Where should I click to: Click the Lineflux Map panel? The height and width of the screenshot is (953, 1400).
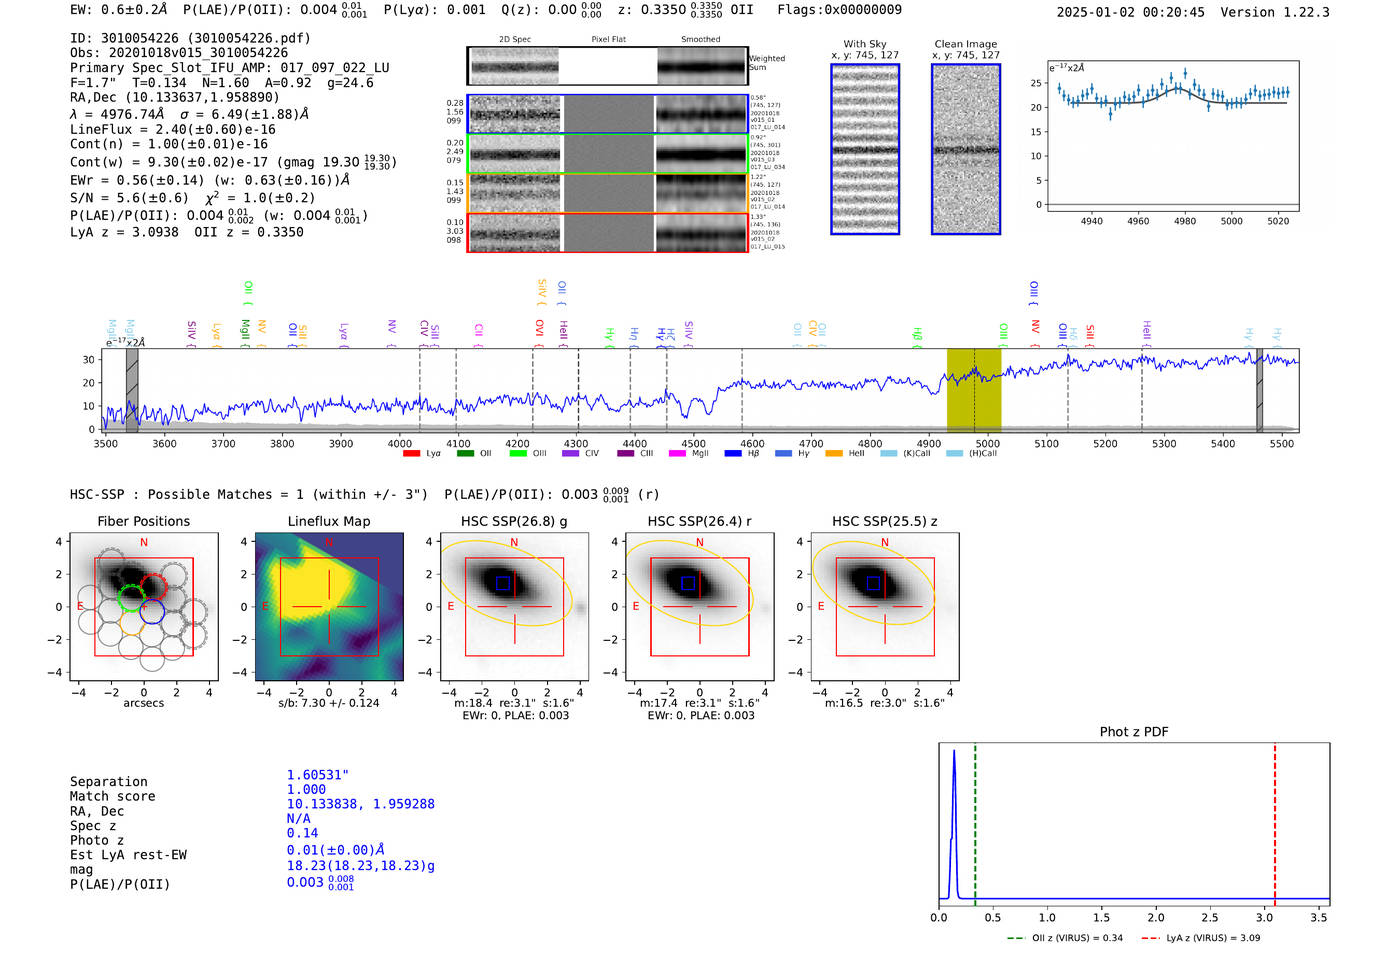pos(329,607)
